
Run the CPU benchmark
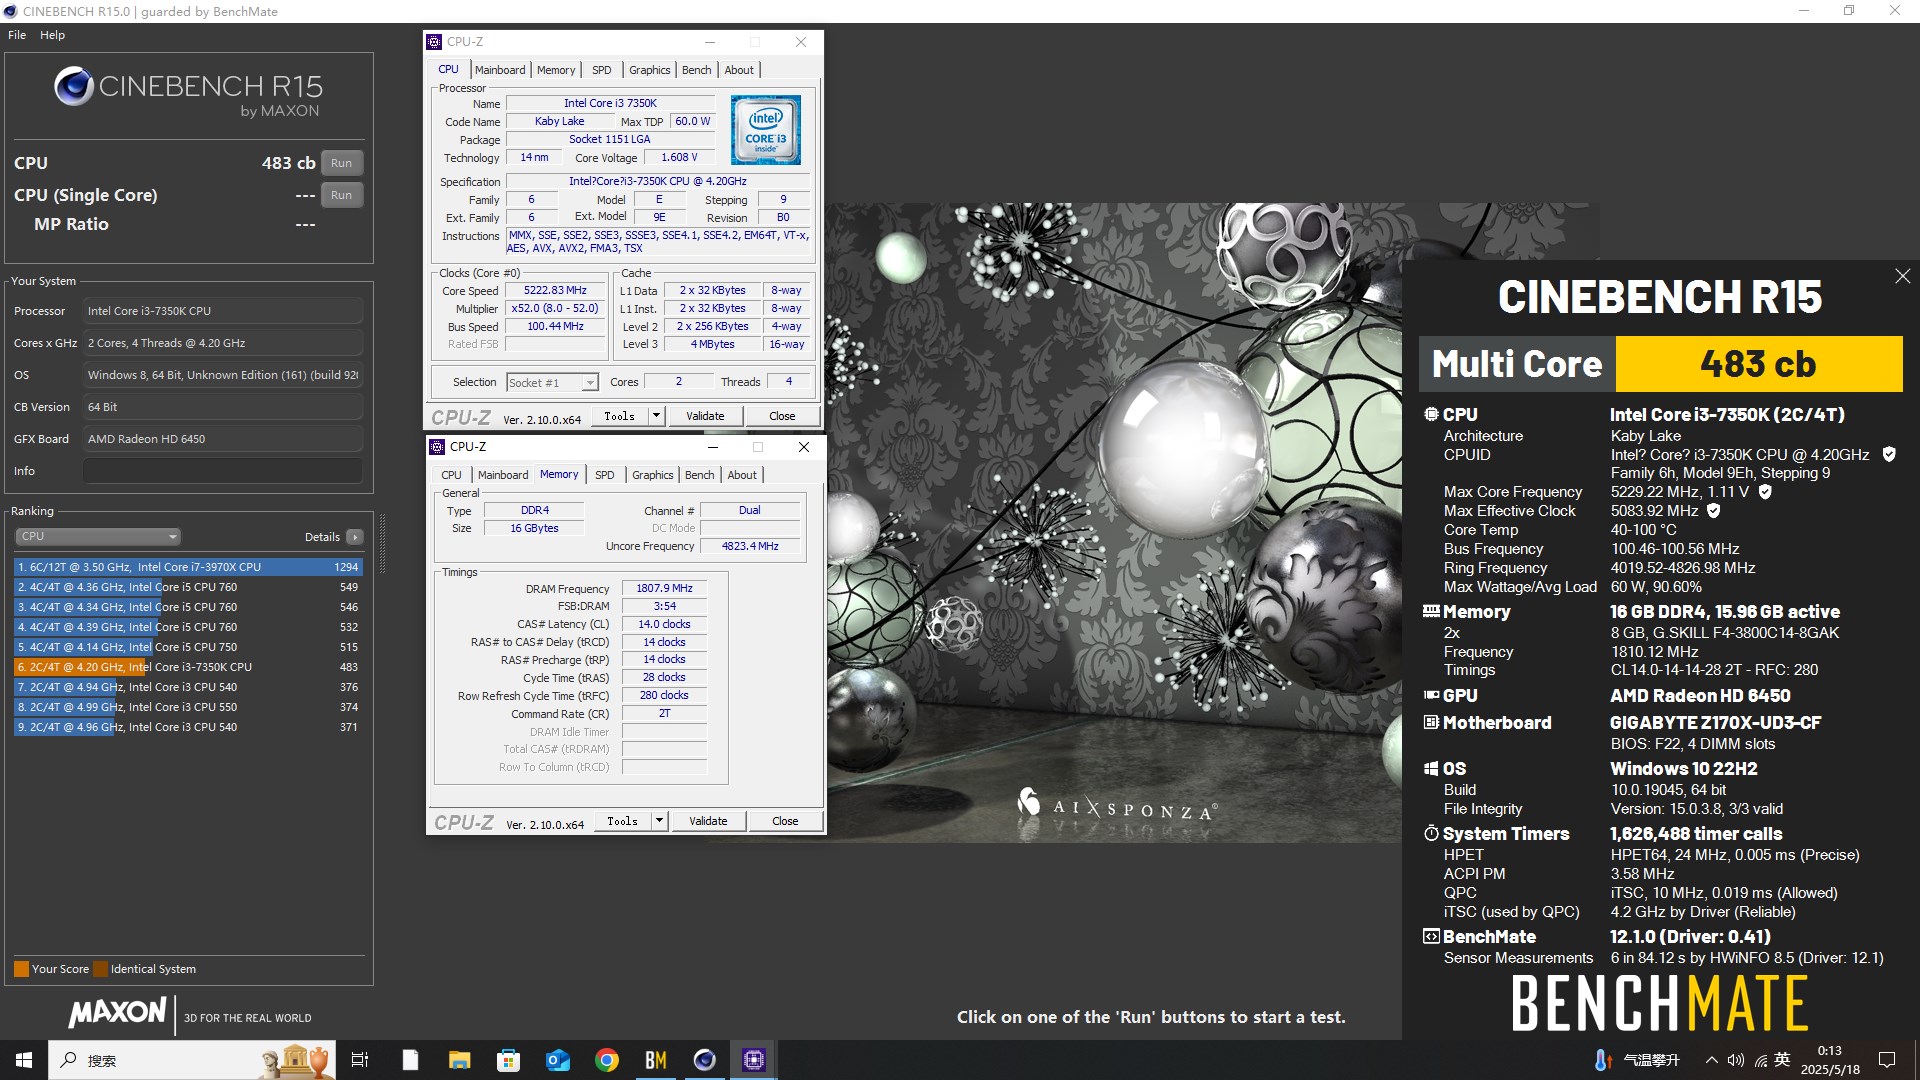pos(341,163)
